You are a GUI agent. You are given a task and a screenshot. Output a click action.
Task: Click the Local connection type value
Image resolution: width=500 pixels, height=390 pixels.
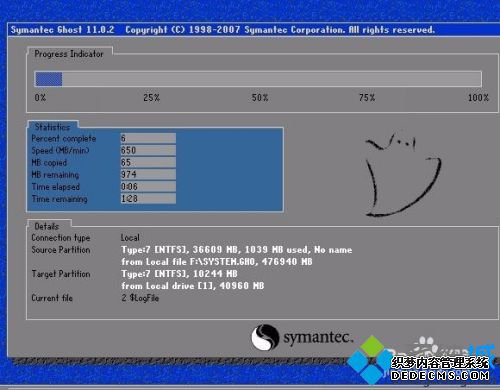coord(130,238)
